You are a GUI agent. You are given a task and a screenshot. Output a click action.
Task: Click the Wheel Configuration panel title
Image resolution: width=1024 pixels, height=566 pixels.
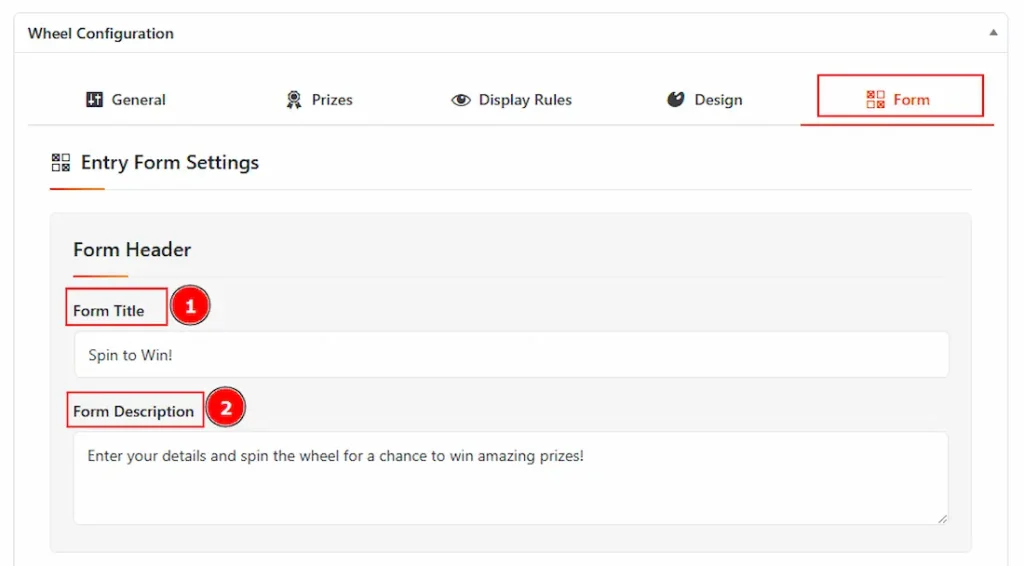[x=101, y=33]
